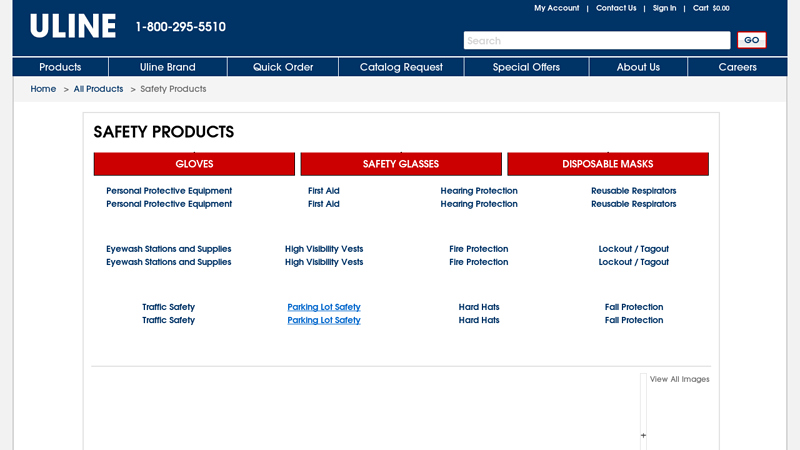Click the red SAFETY GLASSES button
The width and height of the screenshot is (800, 450).
click(401, 164)
